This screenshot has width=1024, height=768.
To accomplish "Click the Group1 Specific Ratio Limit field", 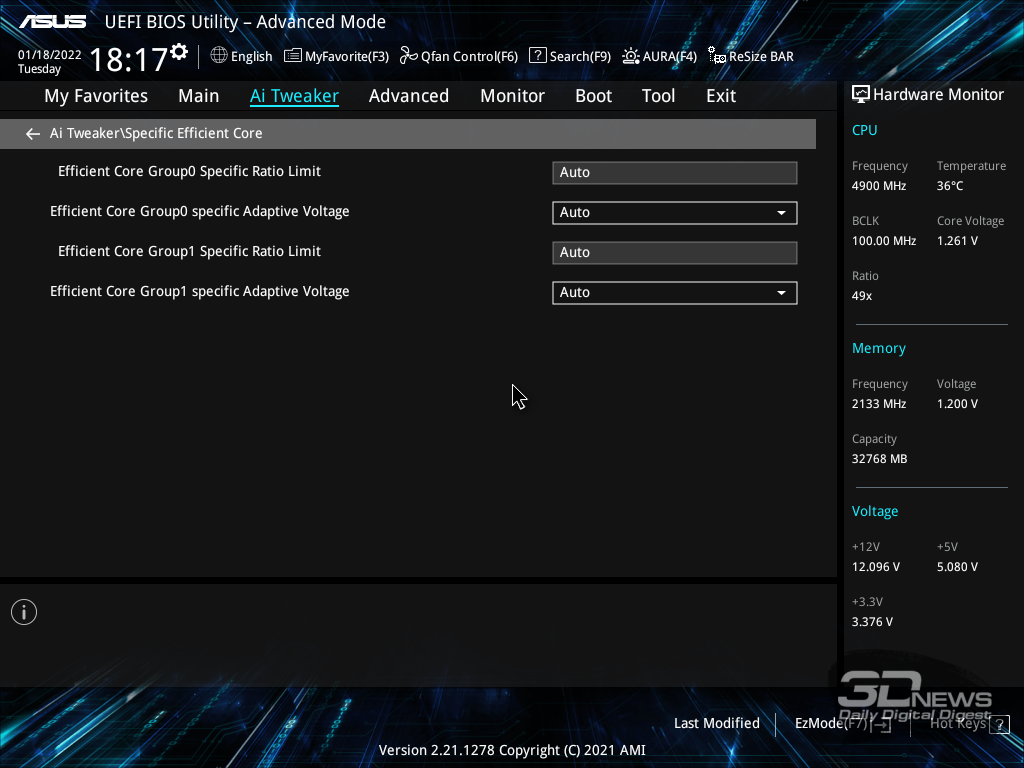I will 675,253.
